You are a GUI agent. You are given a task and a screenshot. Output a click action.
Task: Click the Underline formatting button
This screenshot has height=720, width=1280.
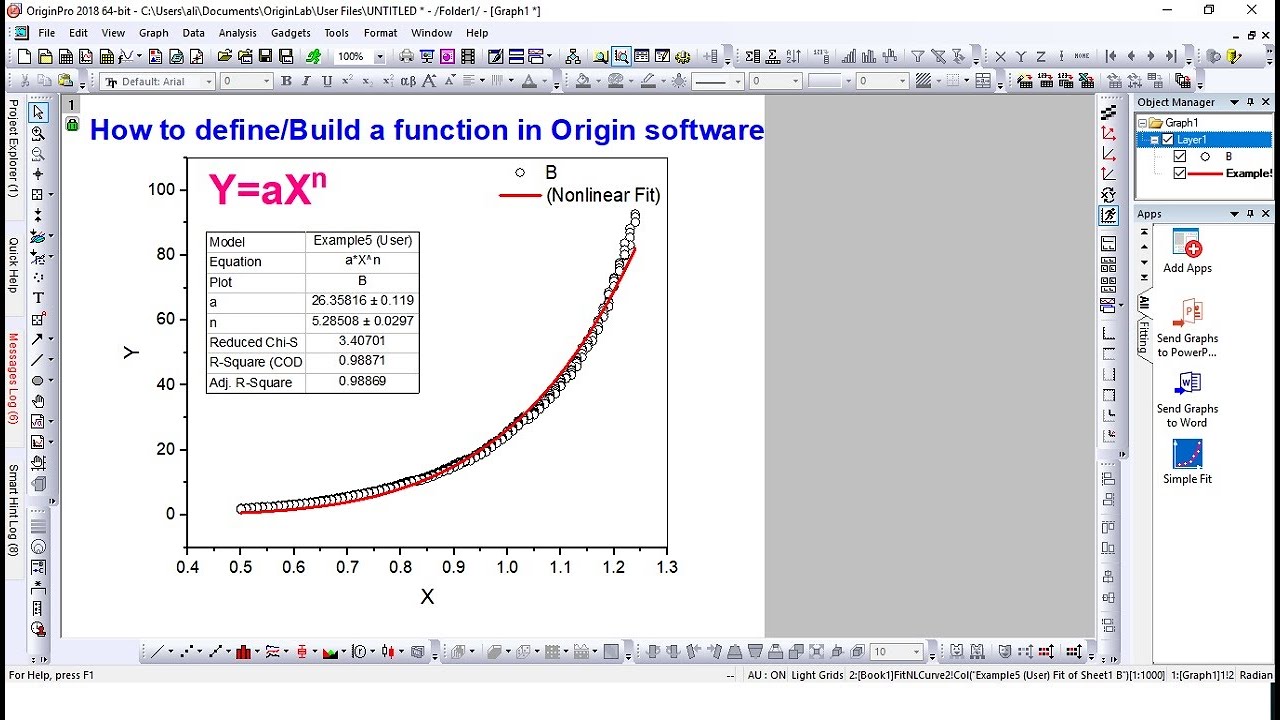(327, 81)
